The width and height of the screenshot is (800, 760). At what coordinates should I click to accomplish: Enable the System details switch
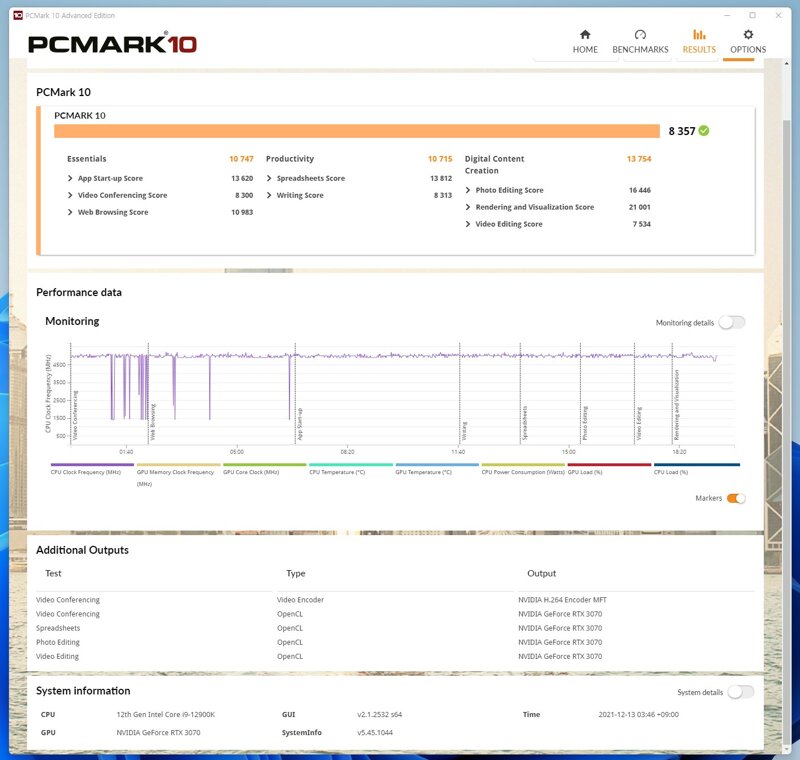point(740,692)
